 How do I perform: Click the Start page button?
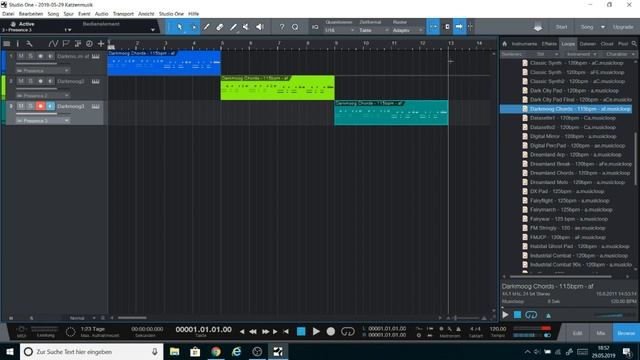(x=561, y=27)
